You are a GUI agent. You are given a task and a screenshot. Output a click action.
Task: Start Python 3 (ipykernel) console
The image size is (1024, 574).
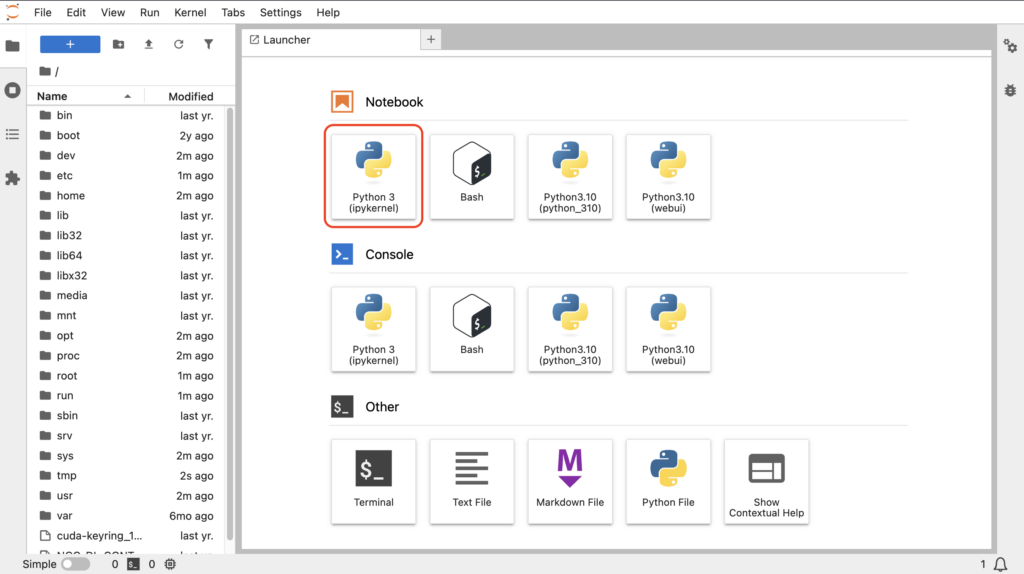[374, 329]
